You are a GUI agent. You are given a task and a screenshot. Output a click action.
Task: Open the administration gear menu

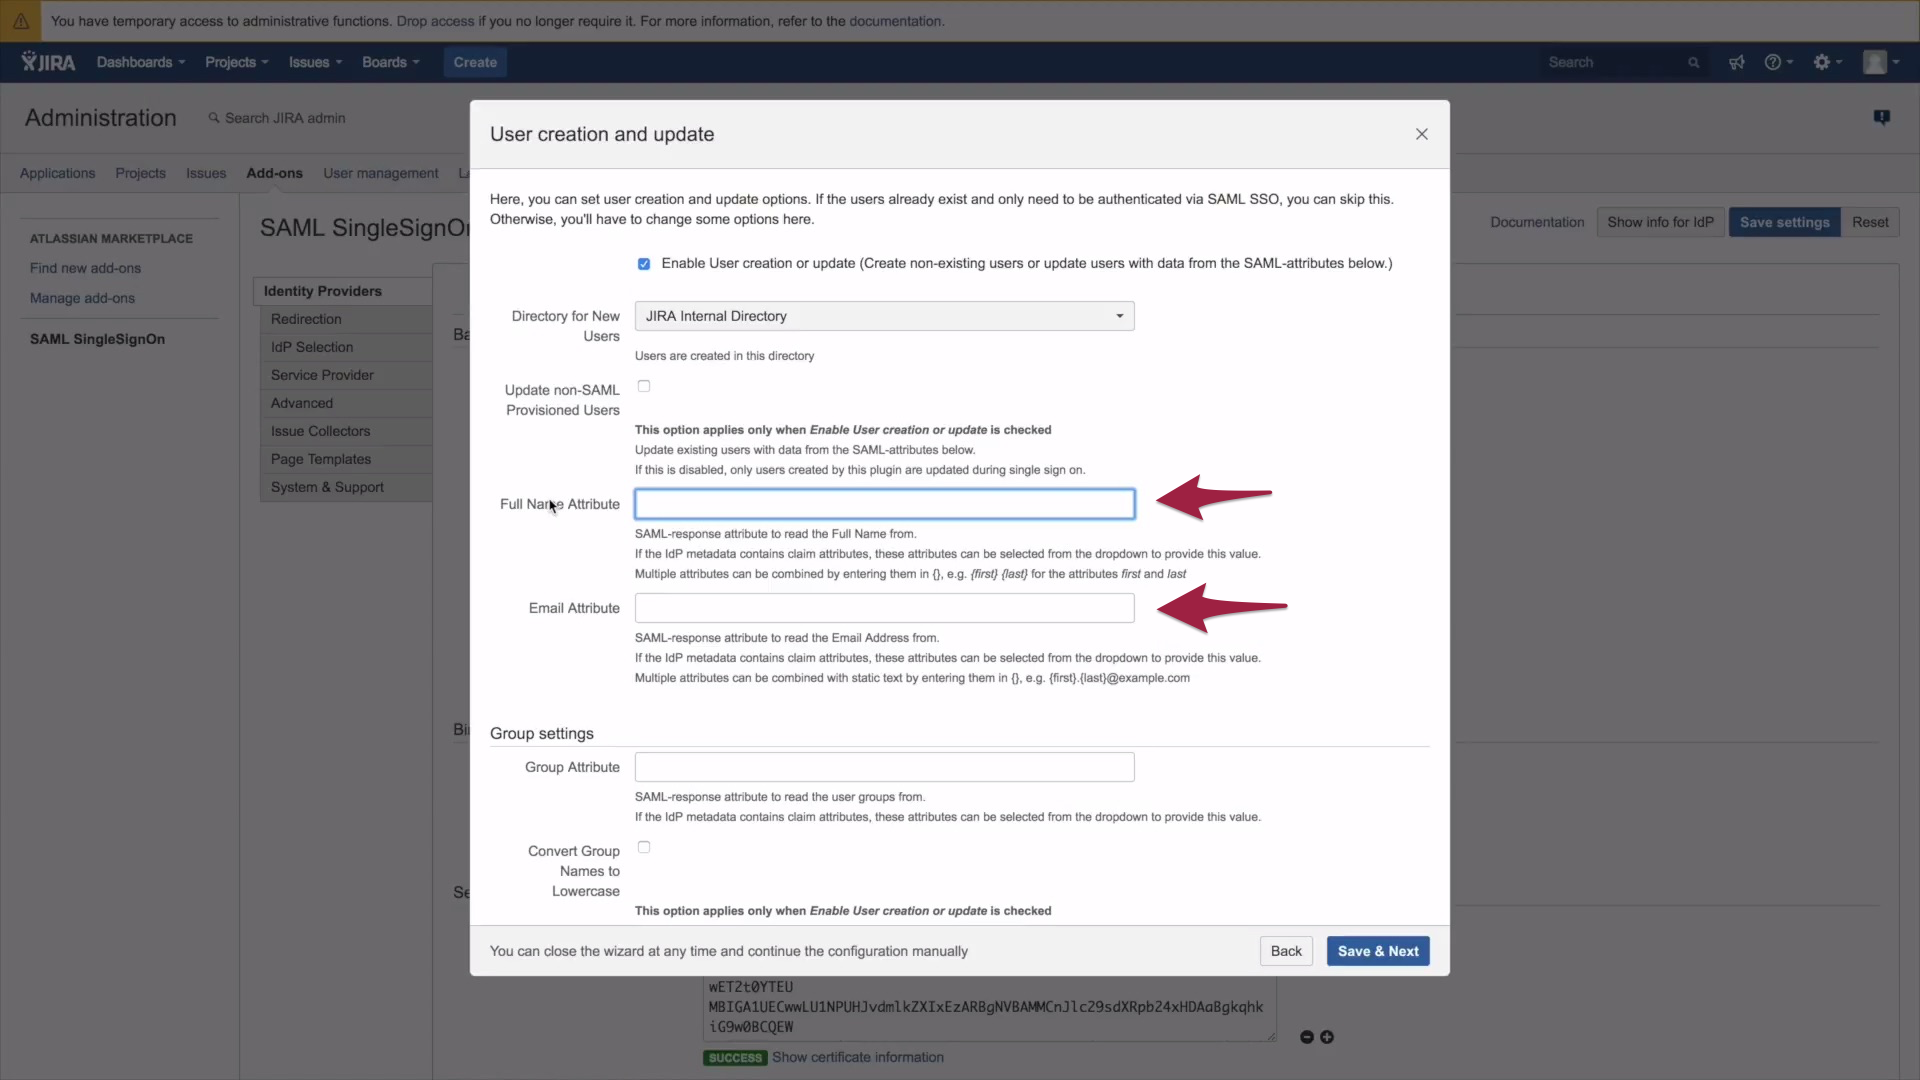click(x=1827, y=62)
